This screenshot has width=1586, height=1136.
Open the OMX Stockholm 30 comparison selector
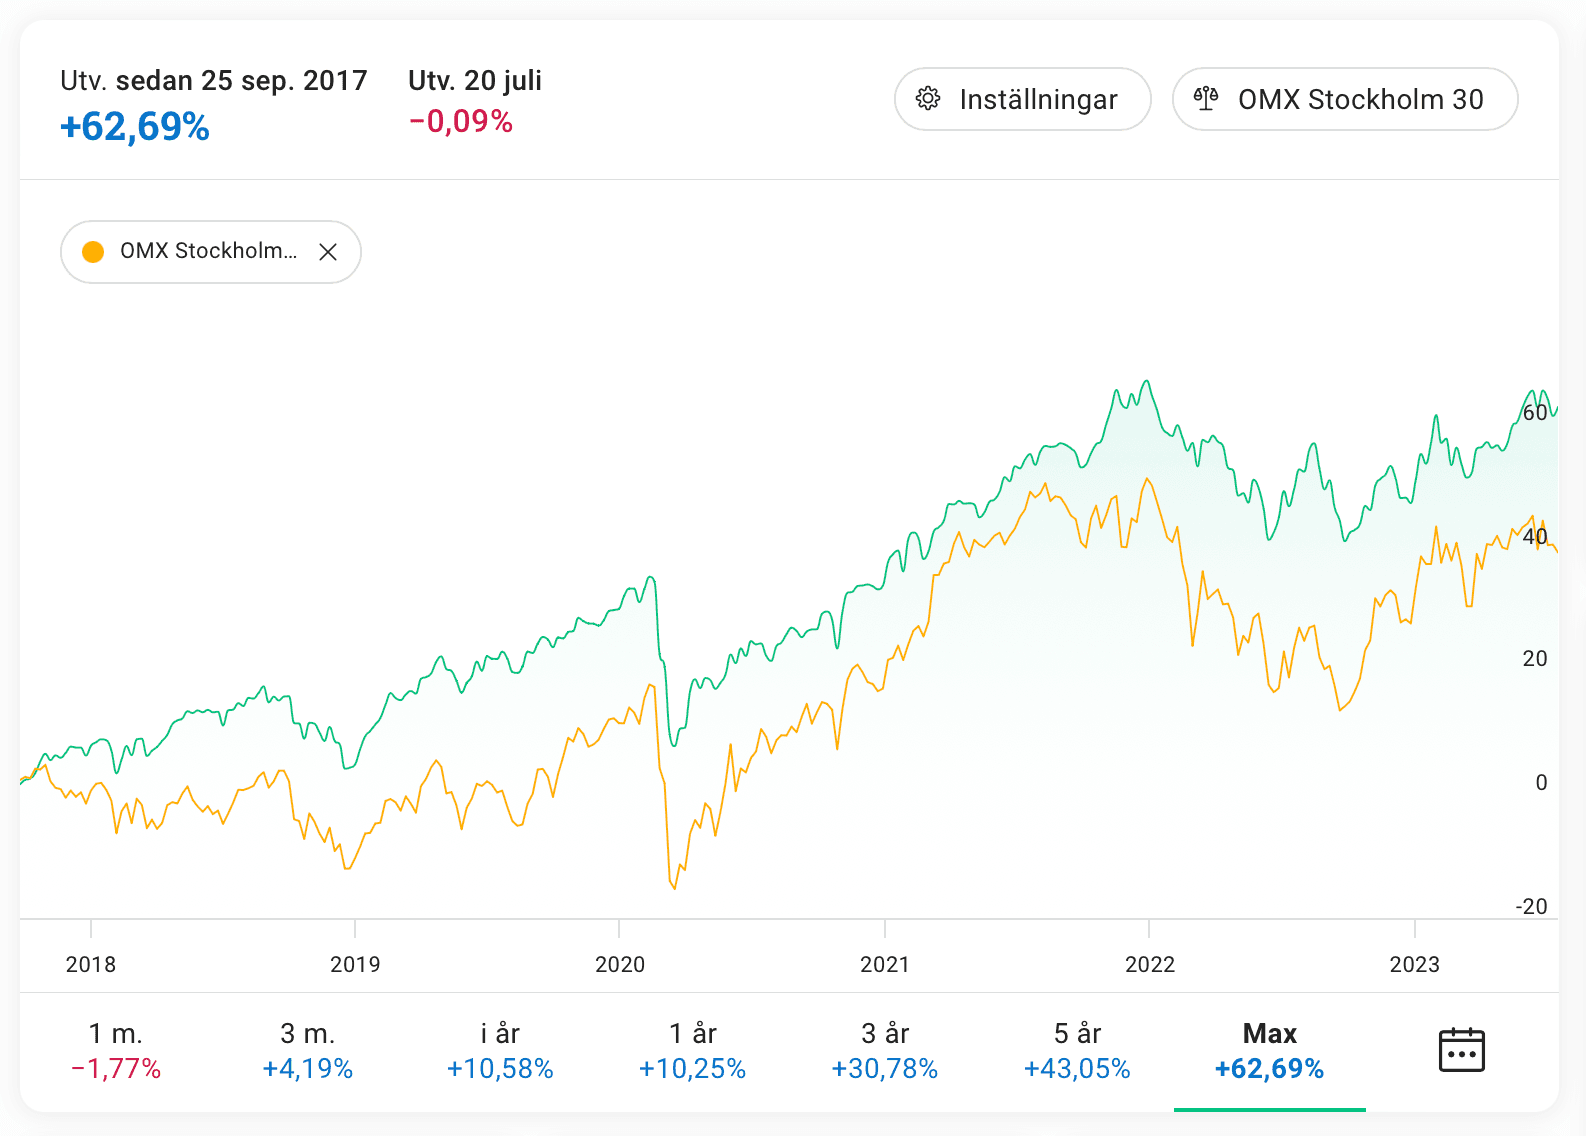1345,99
